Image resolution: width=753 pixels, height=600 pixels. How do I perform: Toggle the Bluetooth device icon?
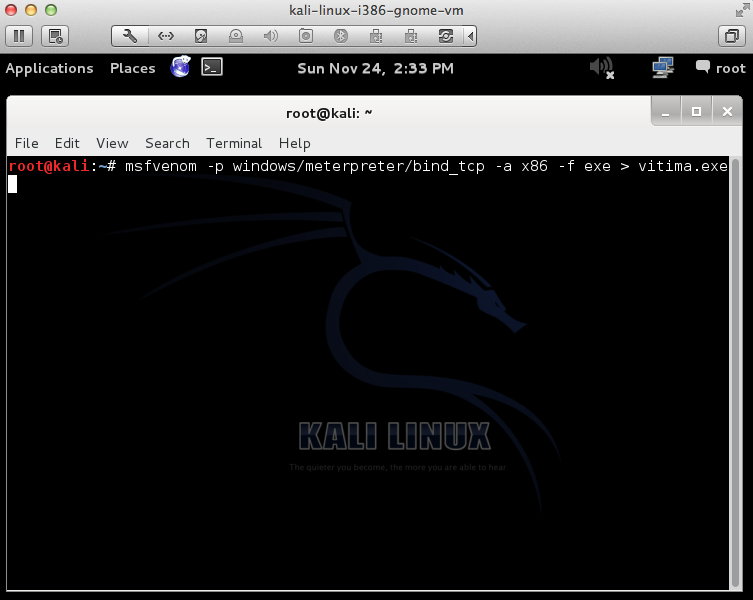341,36
